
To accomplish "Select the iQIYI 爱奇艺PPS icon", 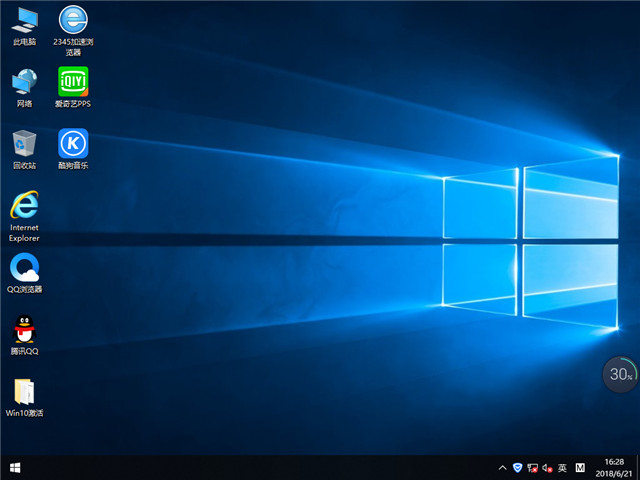I will click(x=73, y=87).
